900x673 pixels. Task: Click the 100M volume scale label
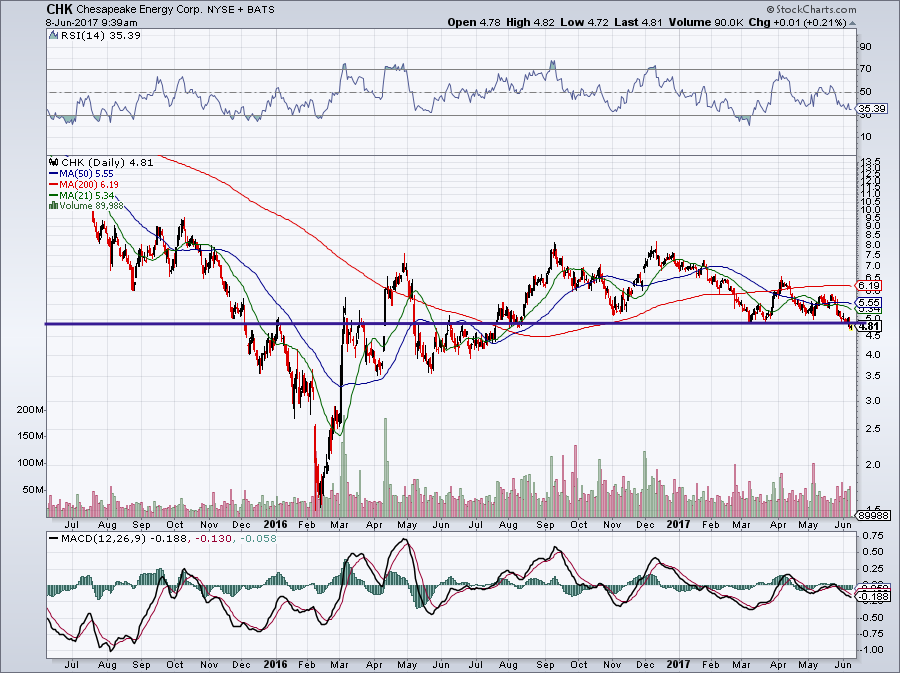pyautogui.click(x=30, y=463)
